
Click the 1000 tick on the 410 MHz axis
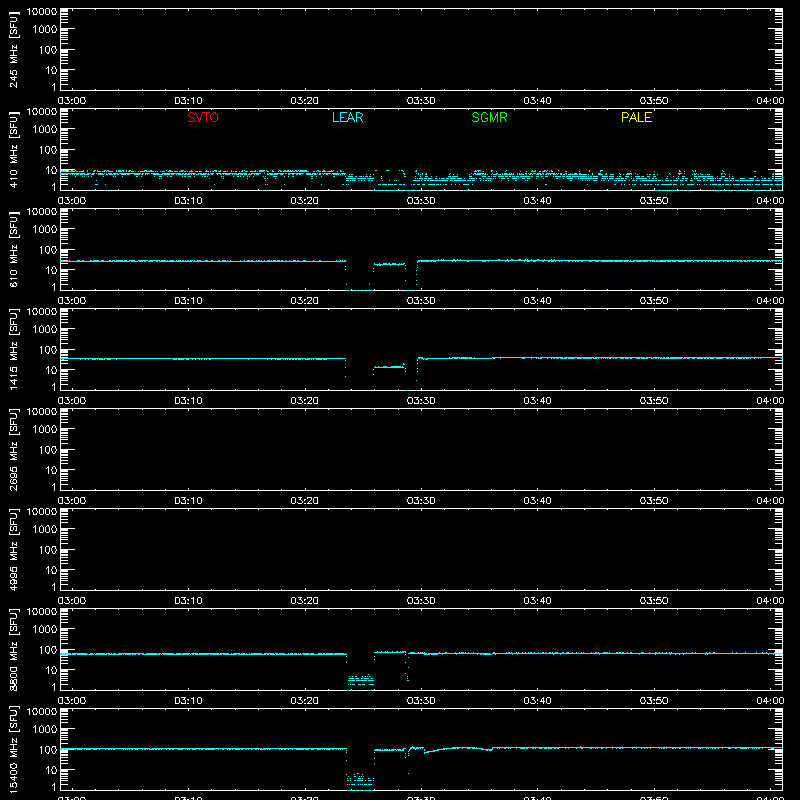pos(45,130)
